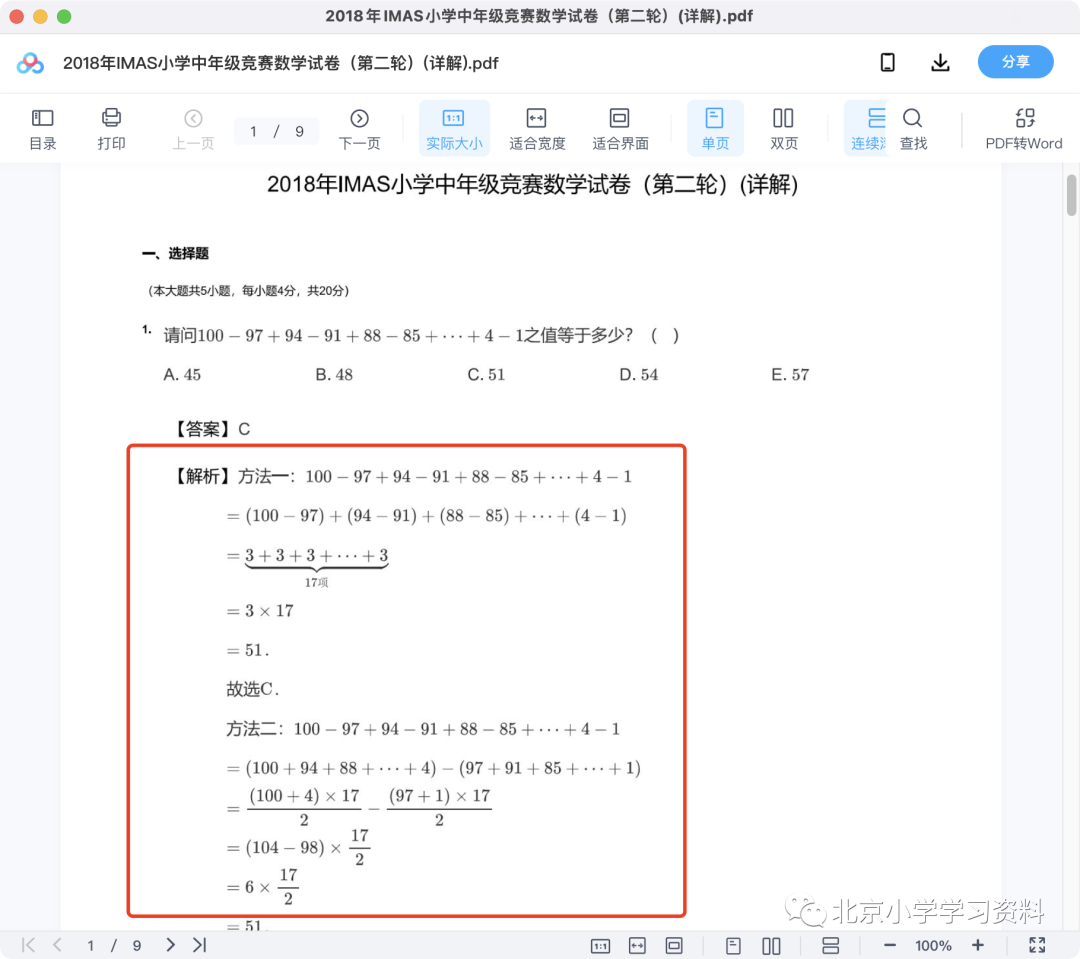The image size is (1080, 959).
Task: Click the download icon in header
Action: point(940,63)
